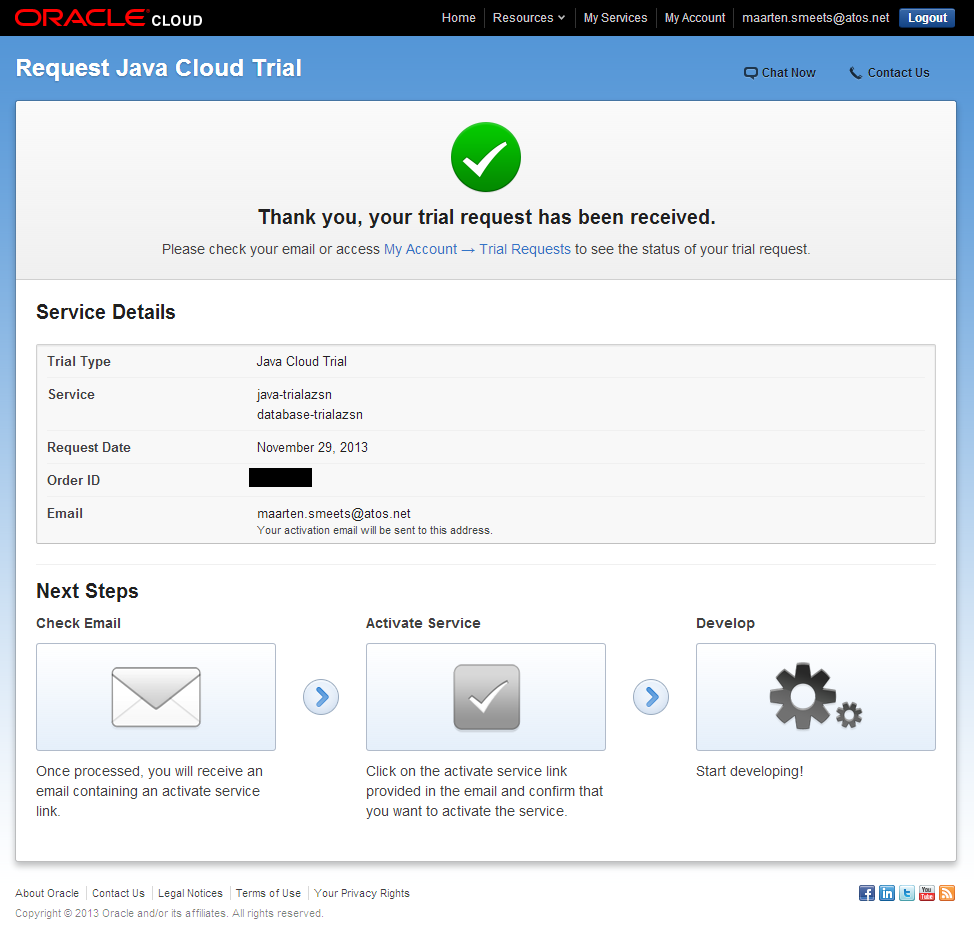The height and width of the screenshot is (940, 974).
Task: Click the Contact Us phone icon
Action: [855, 73]
